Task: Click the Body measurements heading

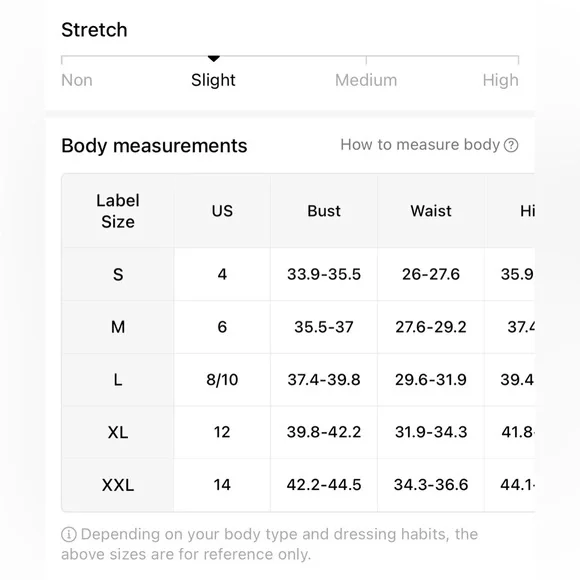Action: tap(154, 145)
